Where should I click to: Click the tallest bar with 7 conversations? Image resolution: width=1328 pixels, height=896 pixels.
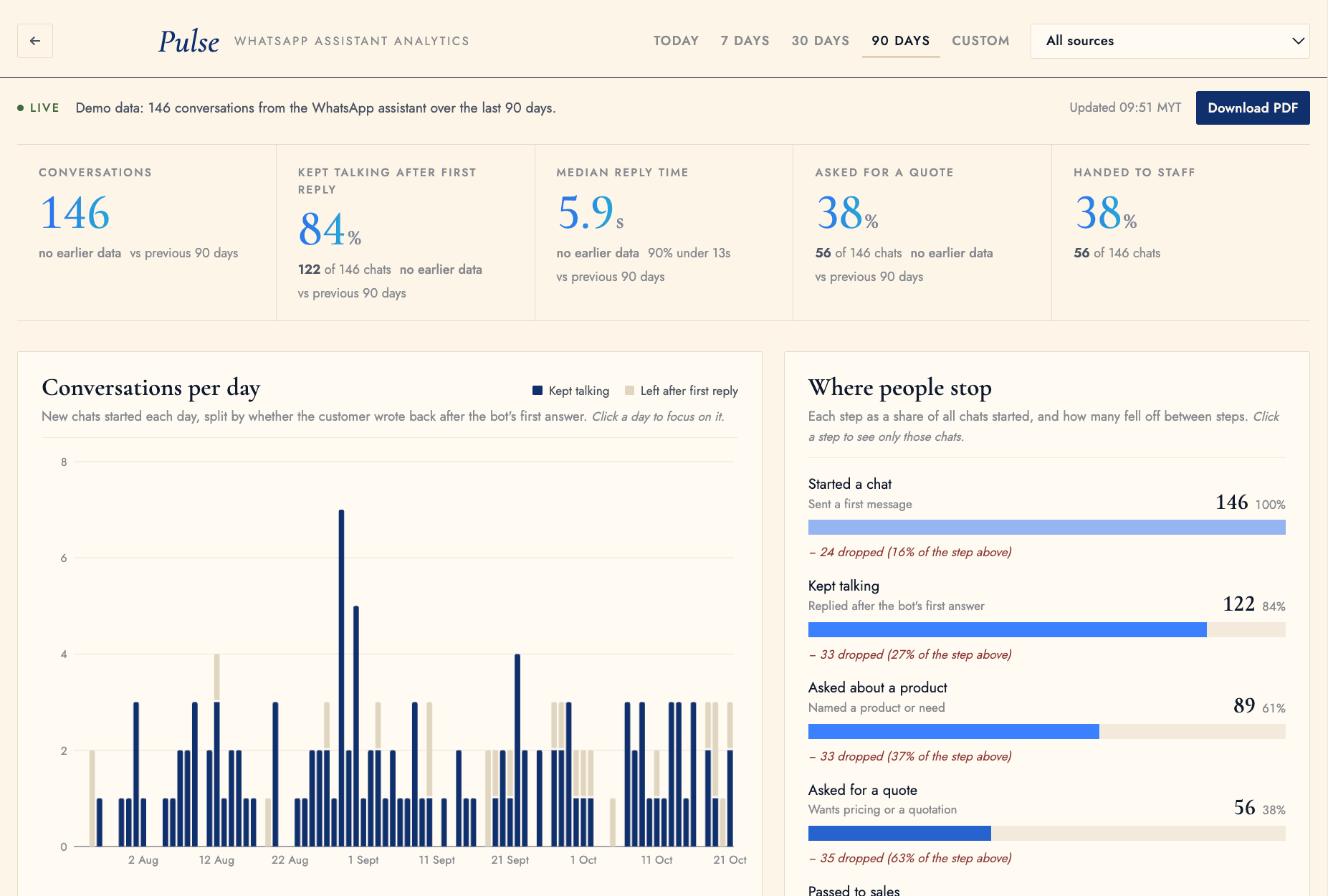point(341,678)
